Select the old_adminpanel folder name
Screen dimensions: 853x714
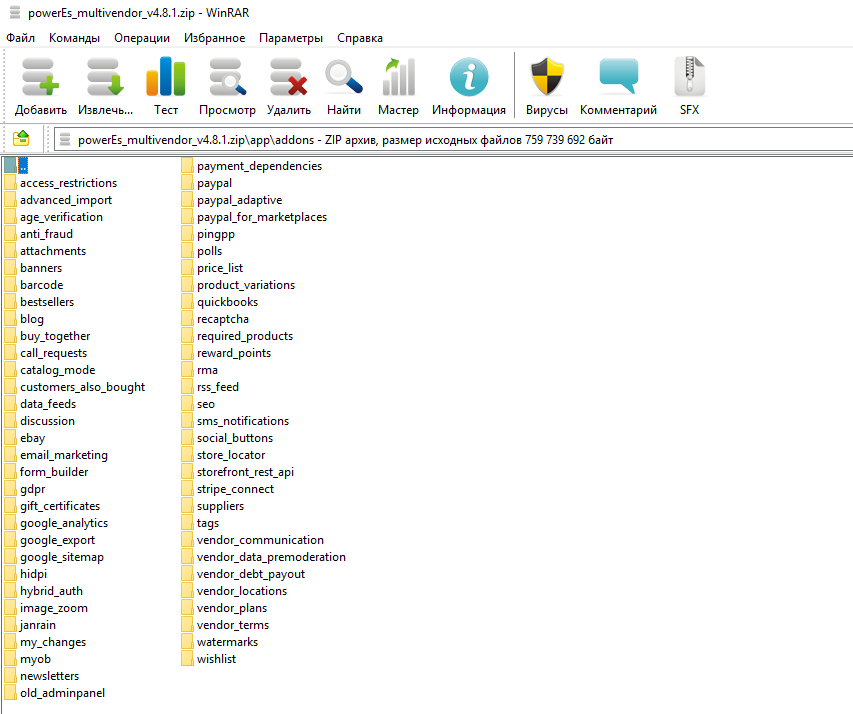pos(63,693)
